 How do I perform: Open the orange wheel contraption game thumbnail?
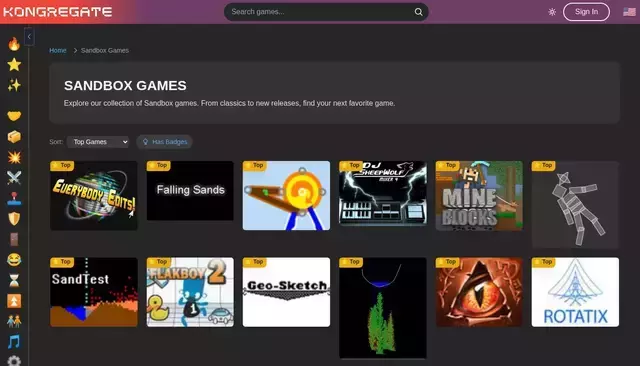287,195
